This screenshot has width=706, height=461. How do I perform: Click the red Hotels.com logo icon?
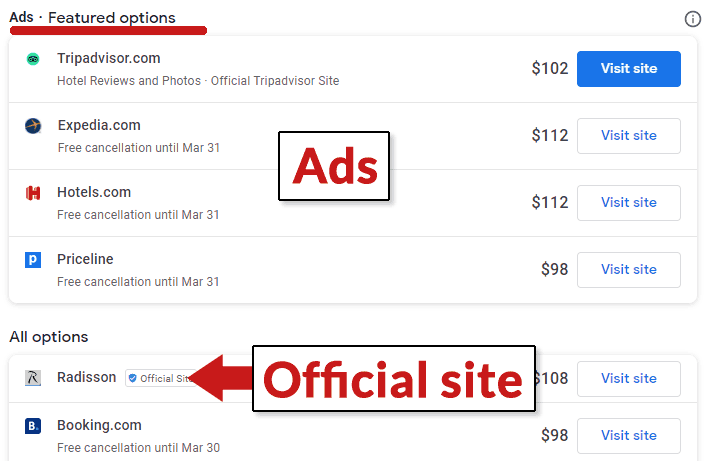[33, 193]
